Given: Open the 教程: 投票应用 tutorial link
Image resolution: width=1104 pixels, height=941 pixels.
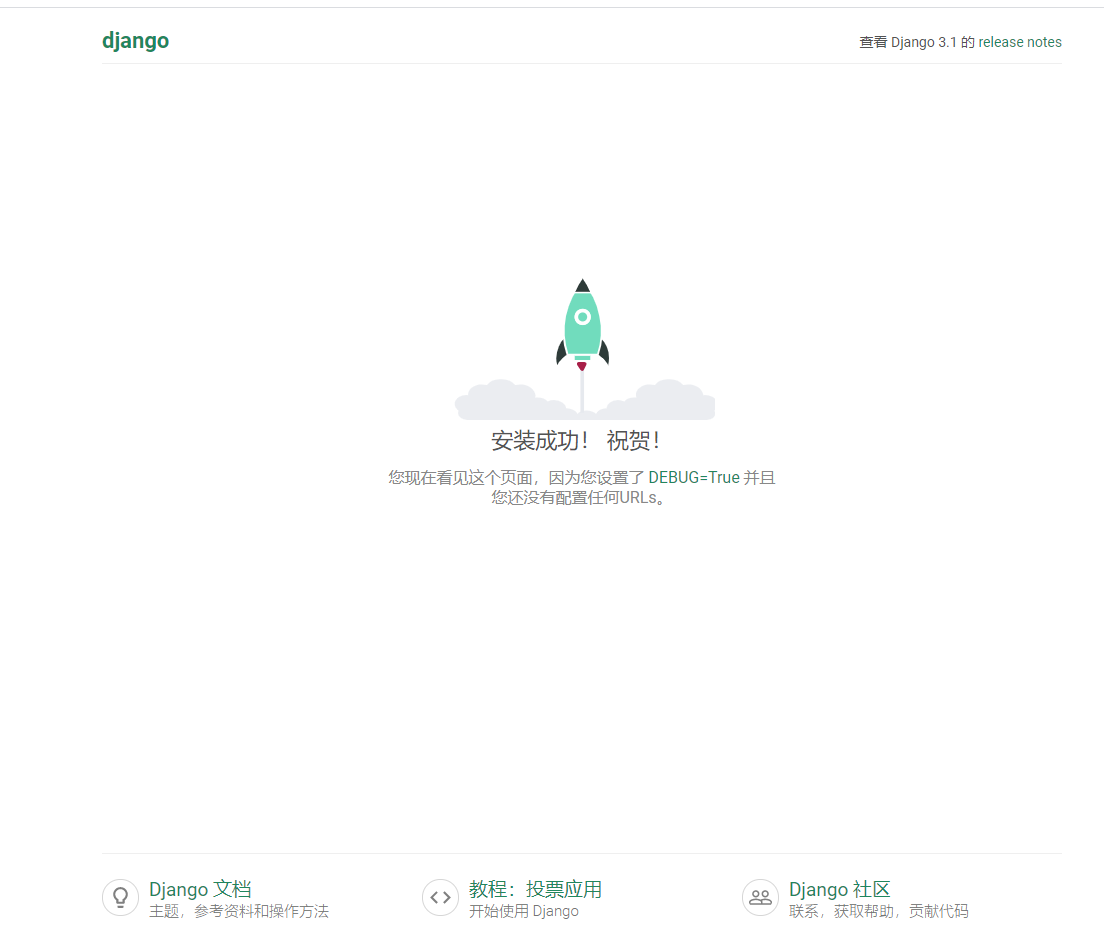Looking at the screenshot, I should click(x=535, y=889).
